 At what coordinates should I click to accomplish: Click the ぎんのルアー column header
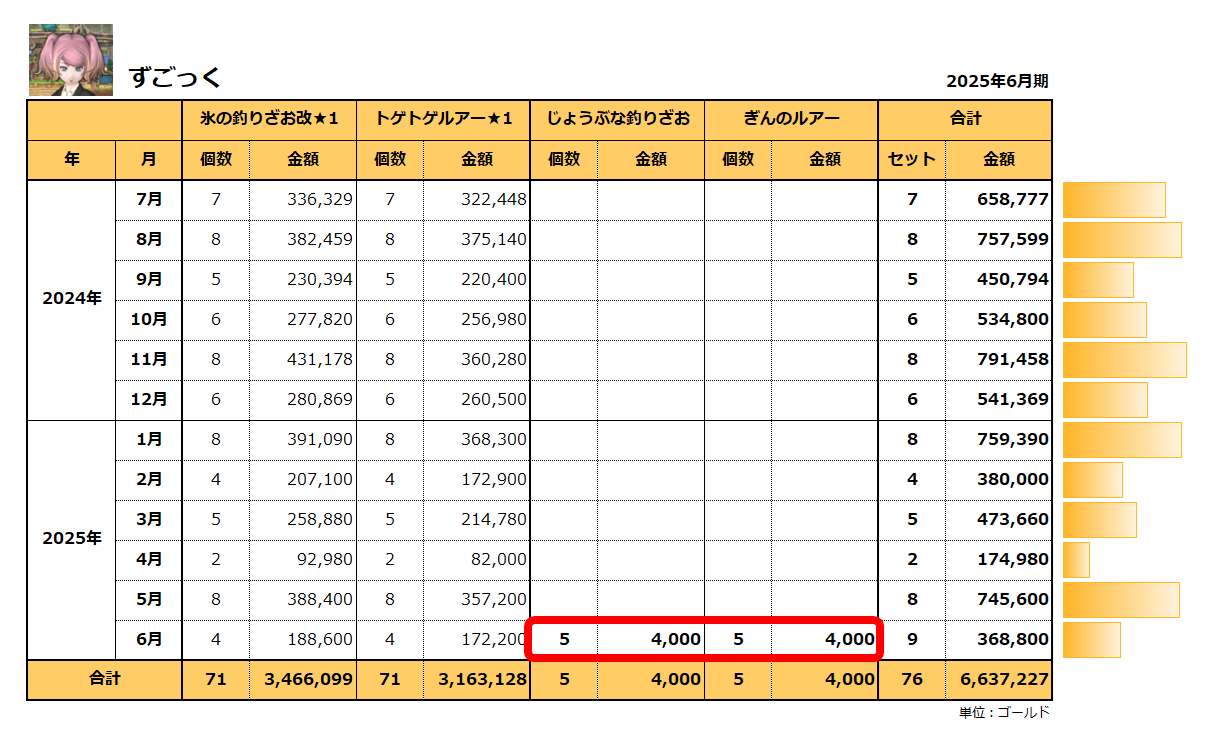[791, 119]
